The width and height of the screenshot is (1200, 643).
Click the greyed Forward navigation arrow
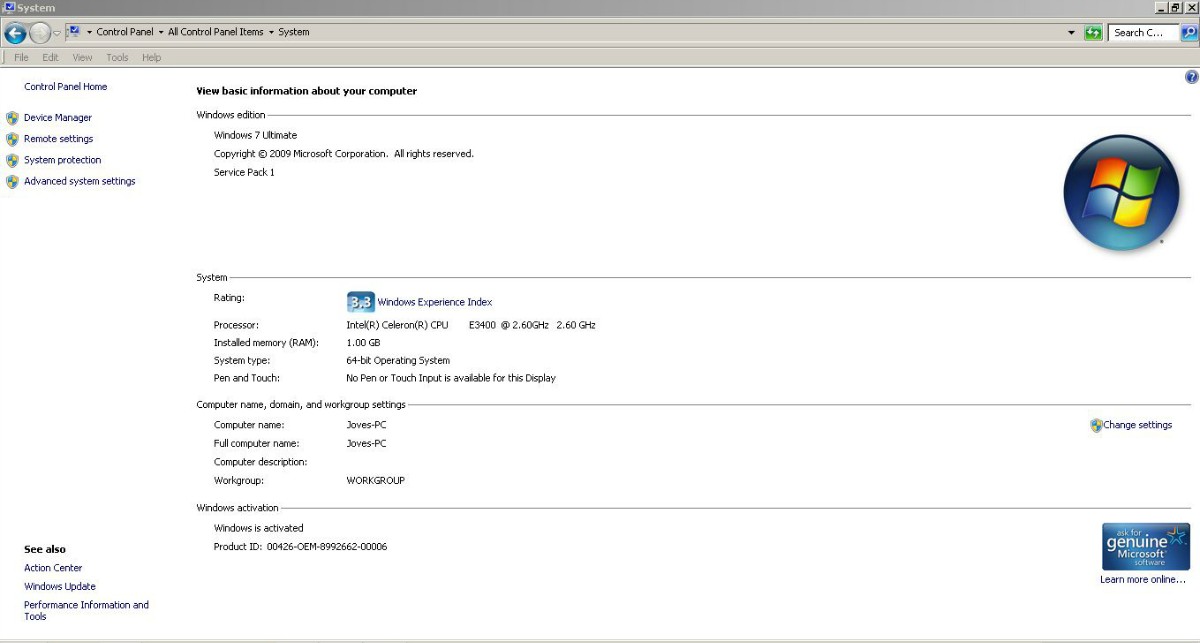(40, 33)
